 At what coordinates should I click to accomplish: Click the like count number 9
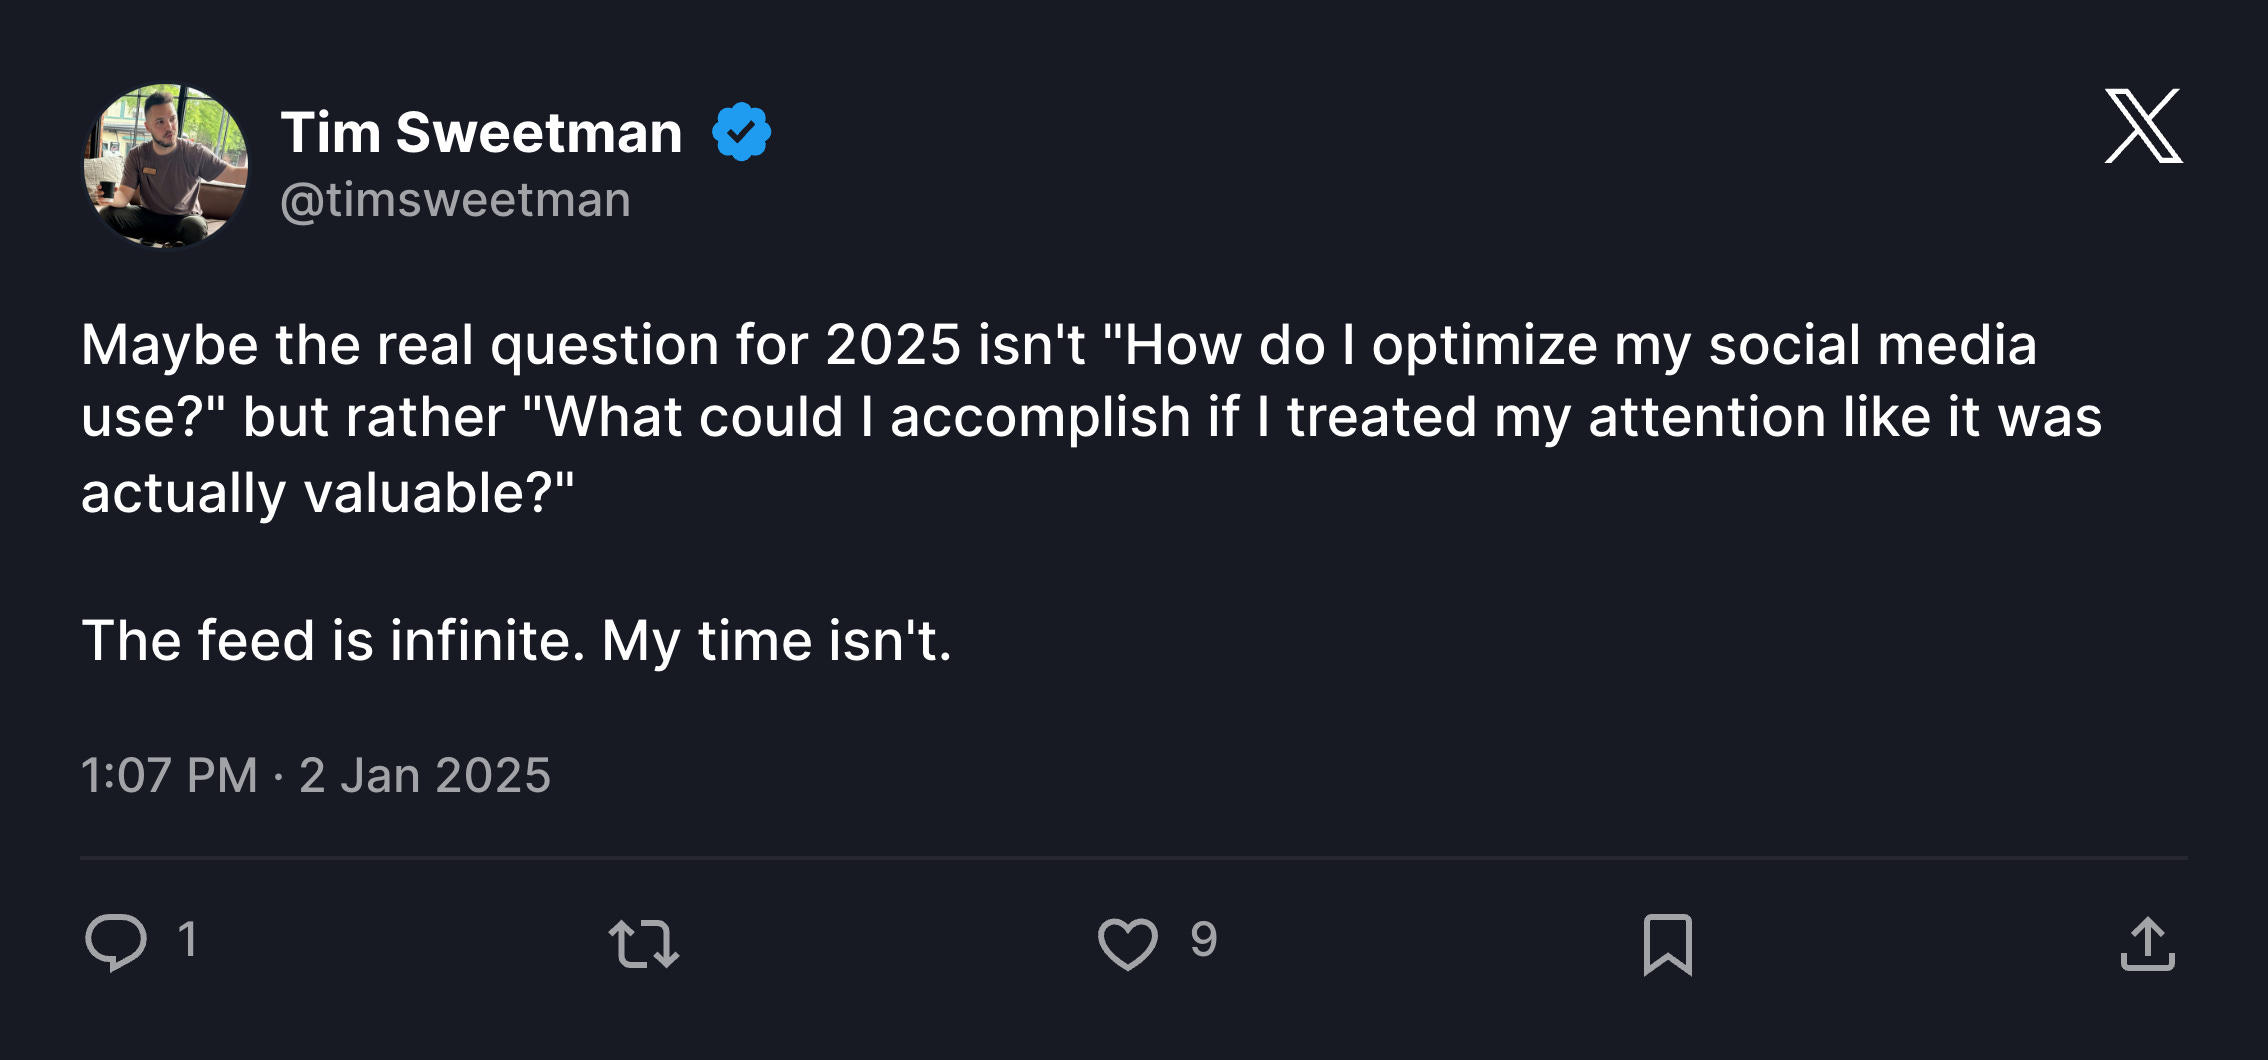(1204, 940)
